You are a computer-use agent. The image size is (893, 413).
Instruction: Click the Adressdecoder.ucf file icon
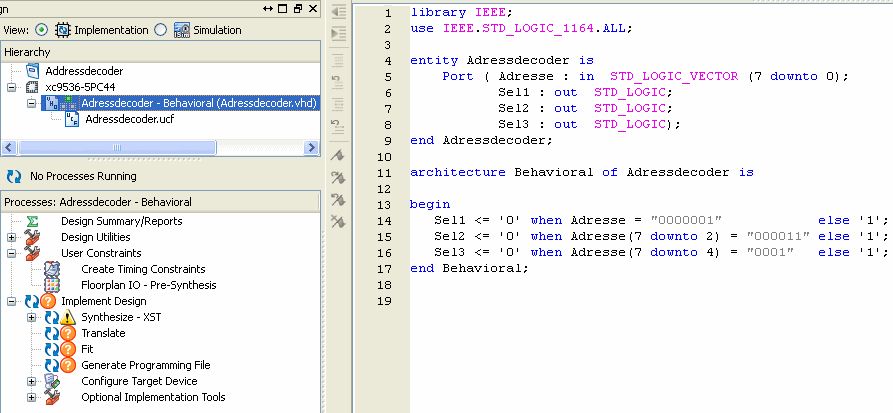(72, 119)
